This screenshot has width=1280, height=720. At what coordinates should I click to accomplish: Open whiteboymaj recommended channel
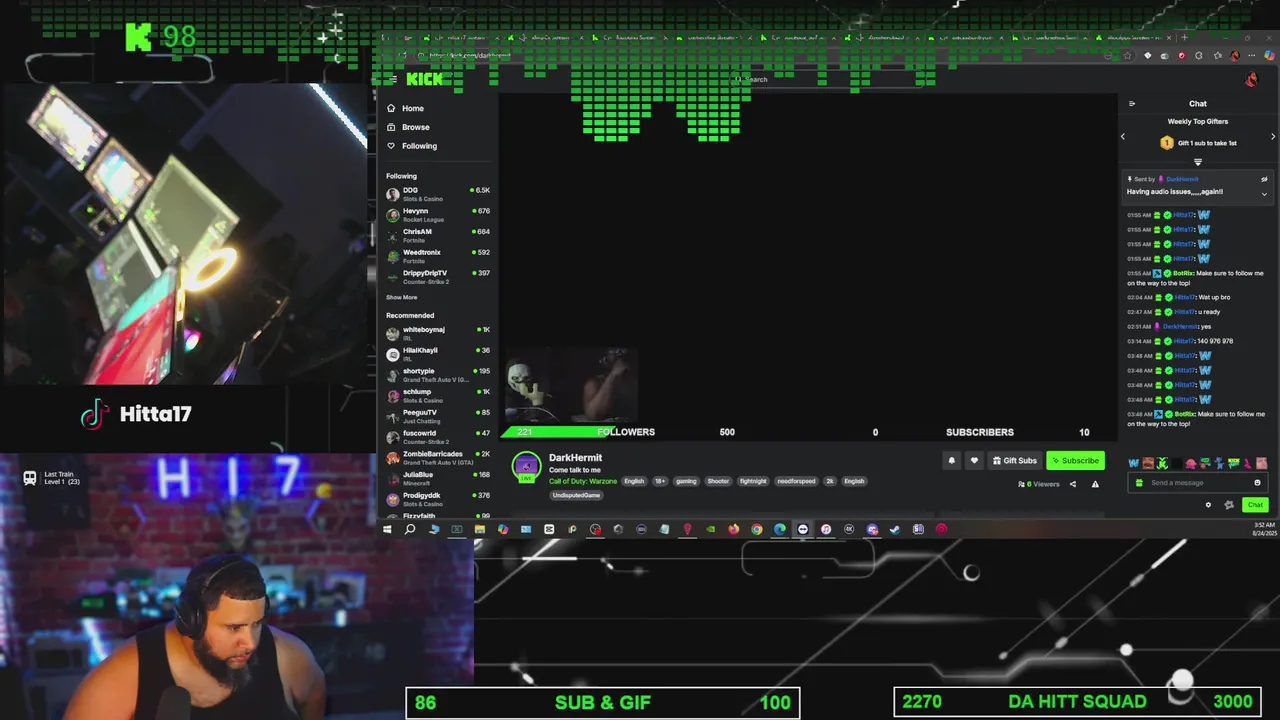[x=438, y=333]
